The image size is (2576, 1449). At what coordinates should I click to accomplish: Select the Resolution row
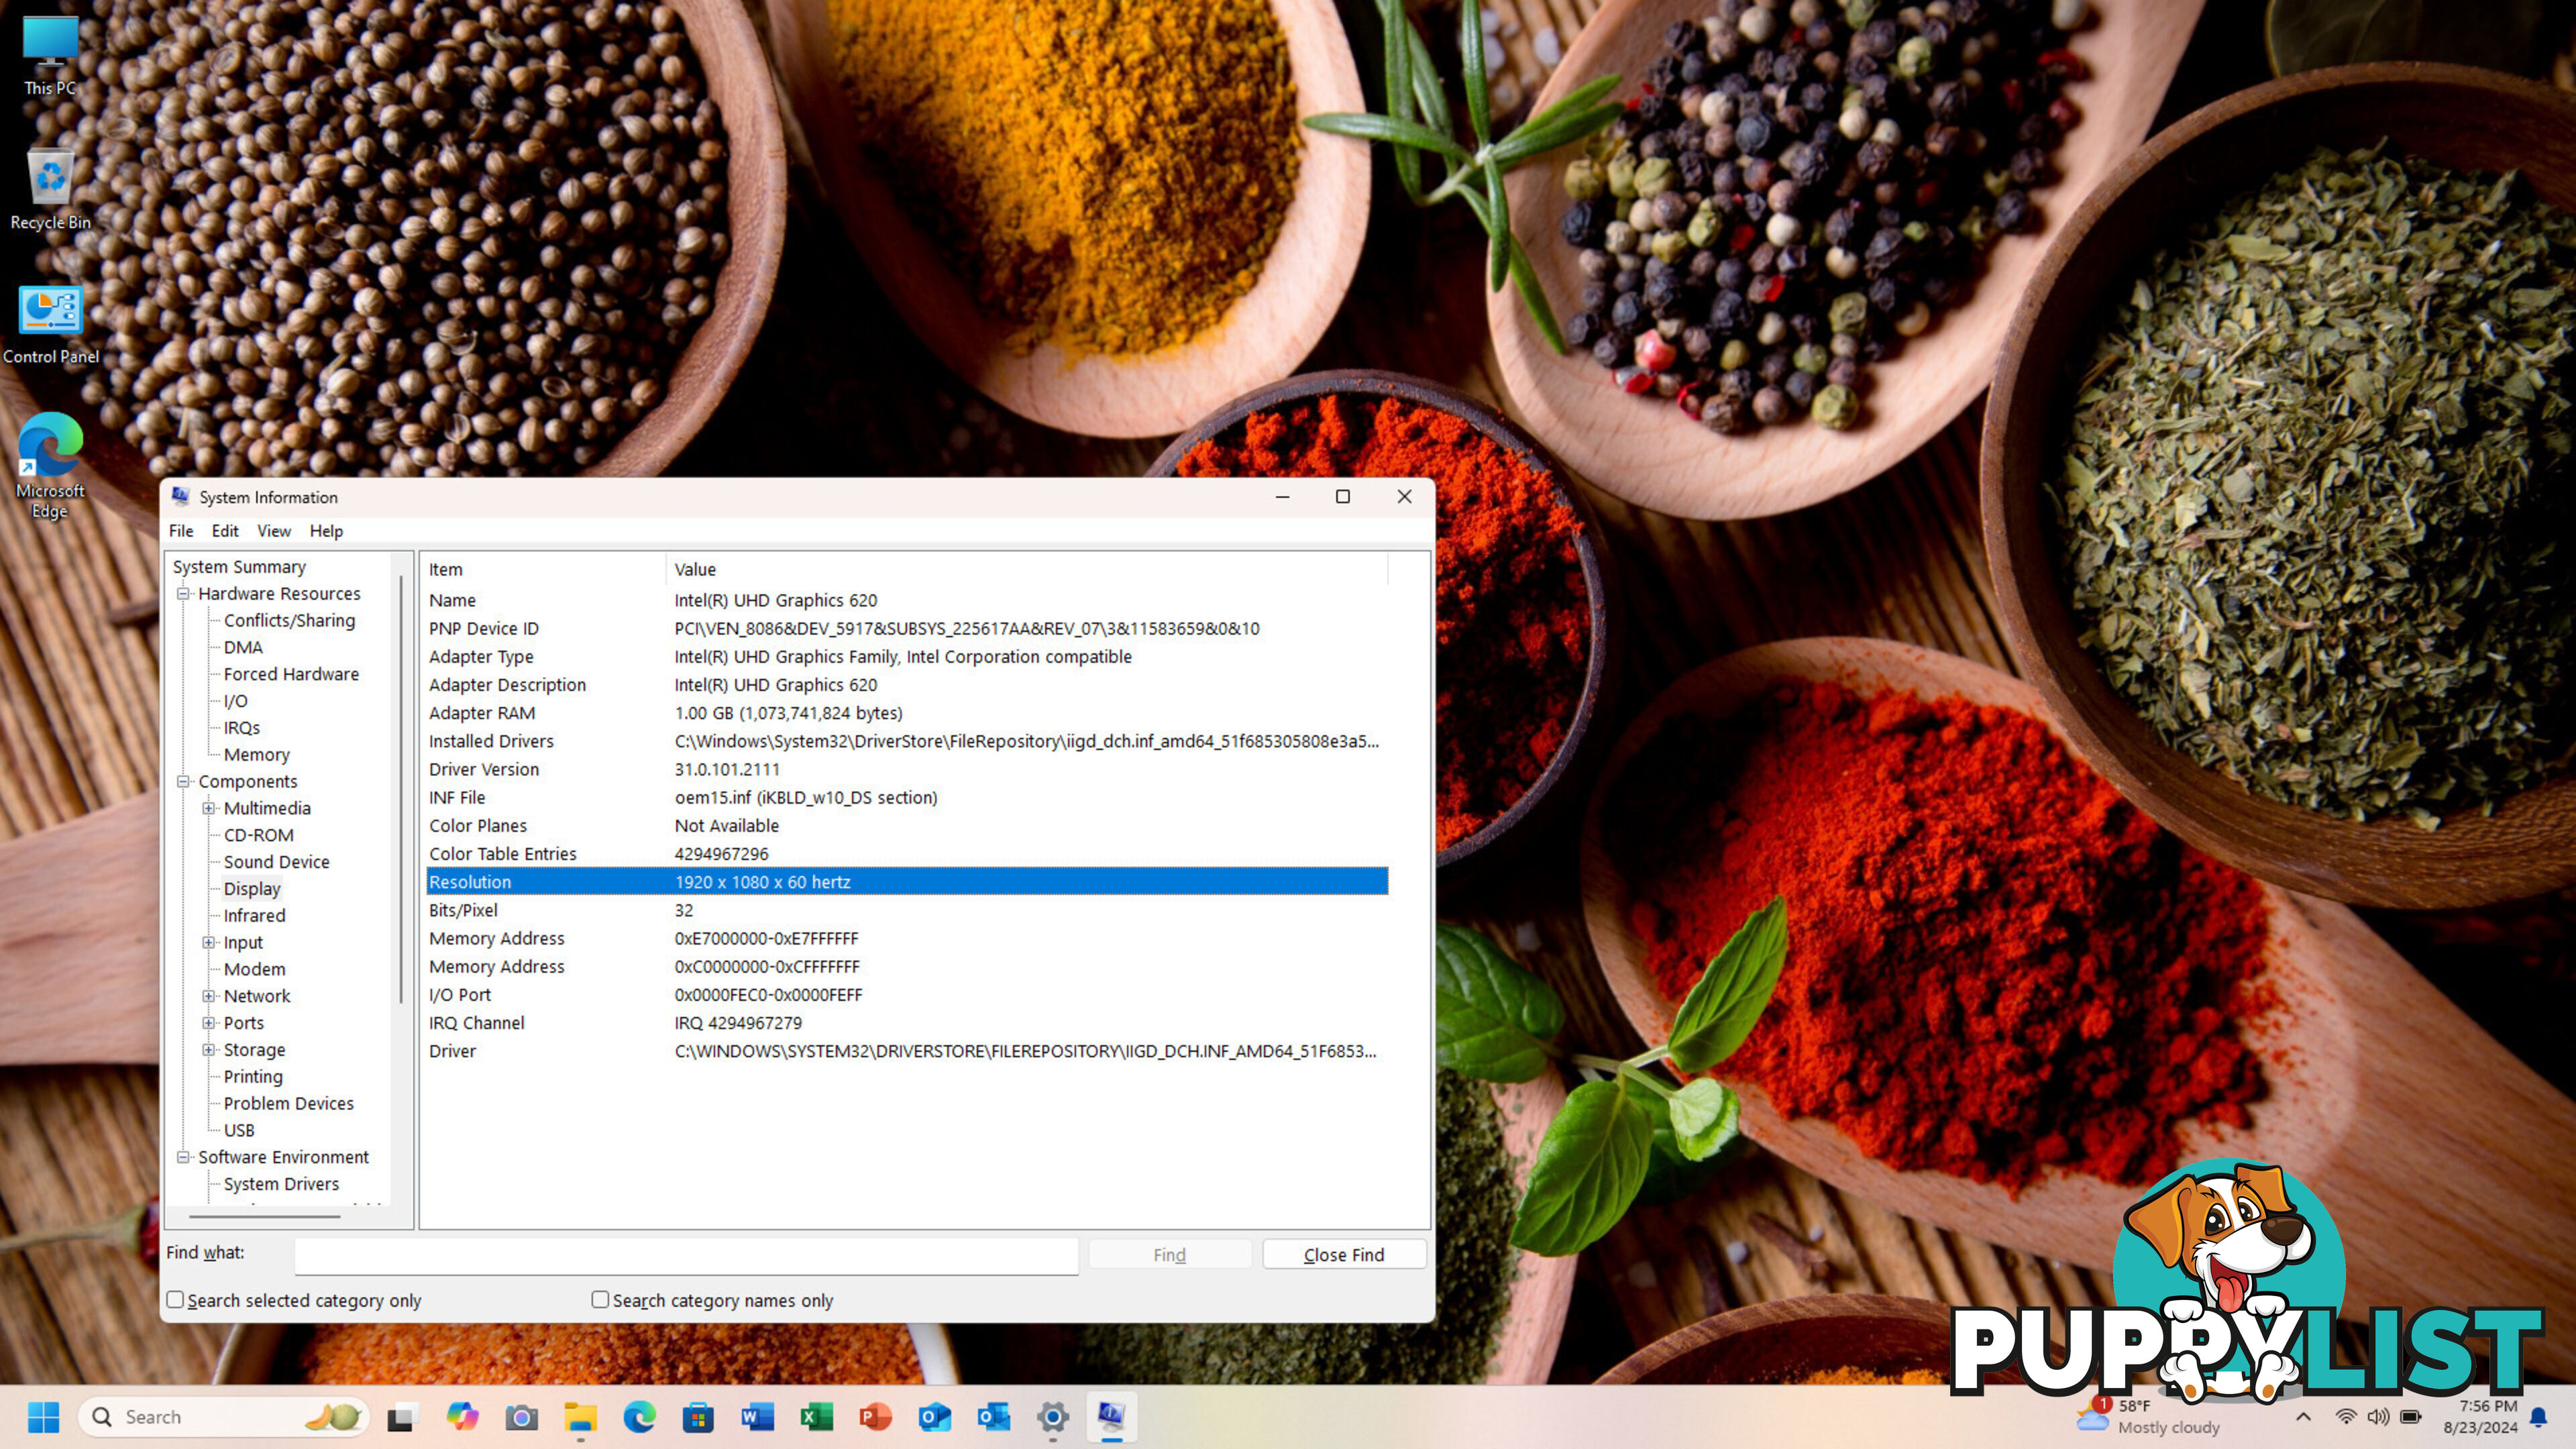tap(907, 882)
